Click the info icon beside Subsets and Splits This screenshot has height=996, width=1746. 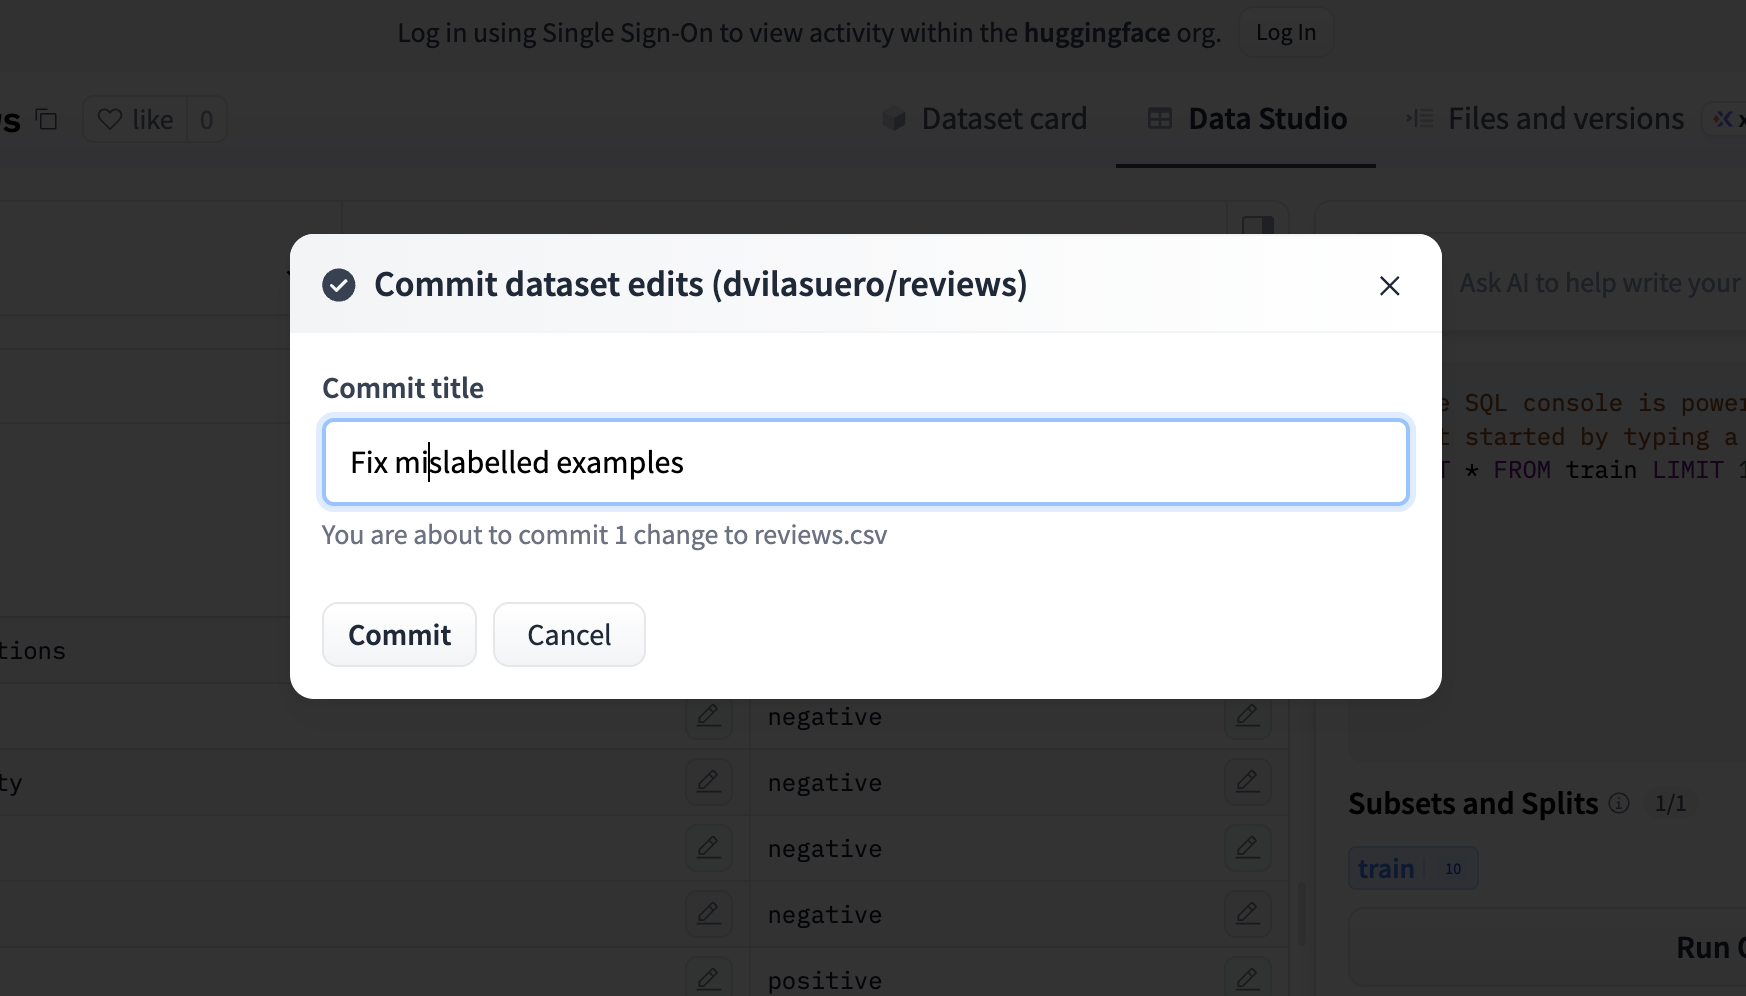(1619, 804)
